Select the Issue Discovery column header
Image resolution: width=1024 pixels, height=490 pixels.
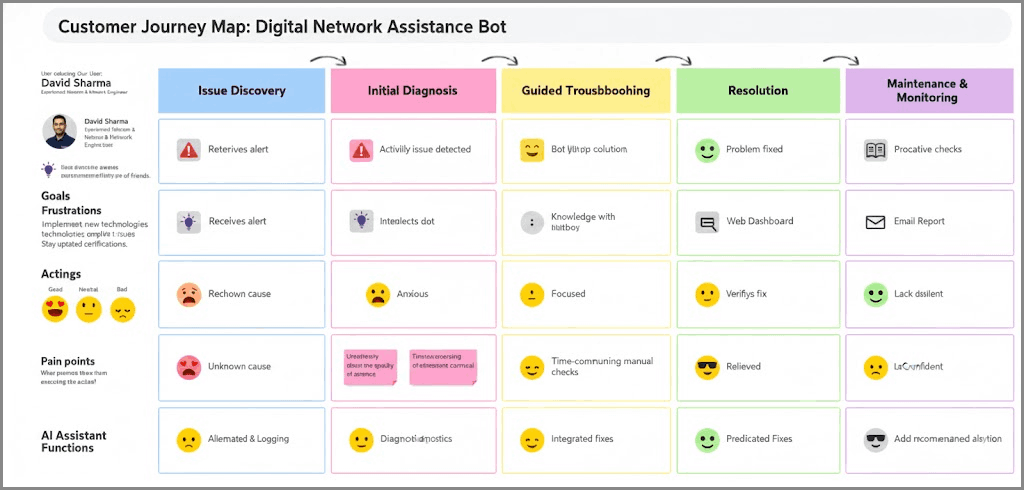[x=242, y=91]
